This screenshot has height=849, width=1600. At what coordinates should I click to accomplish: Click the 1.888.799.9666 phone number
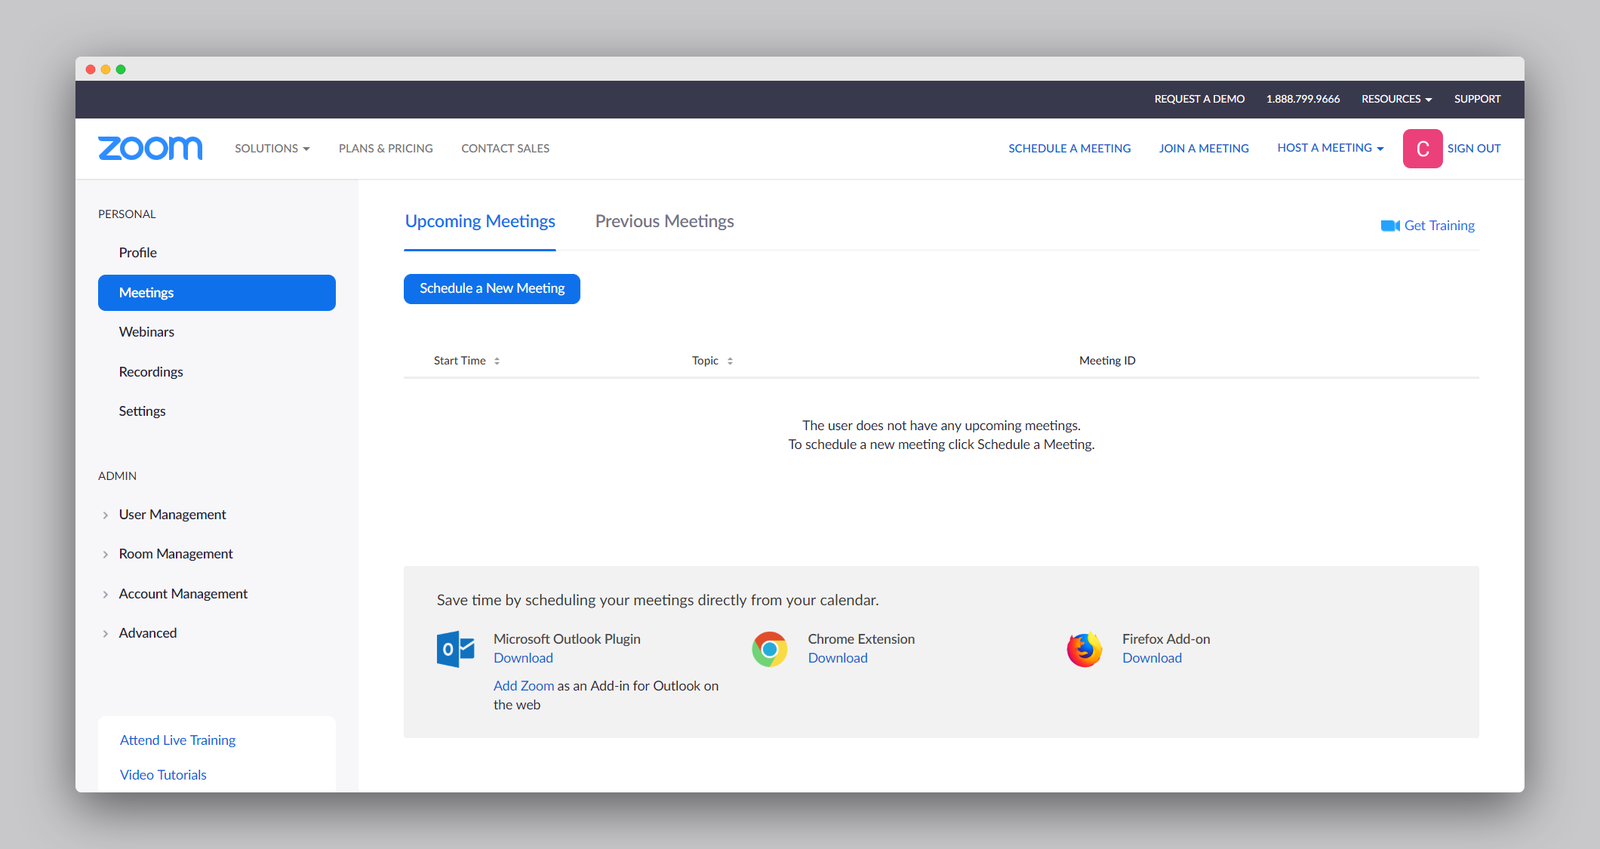1303,99
